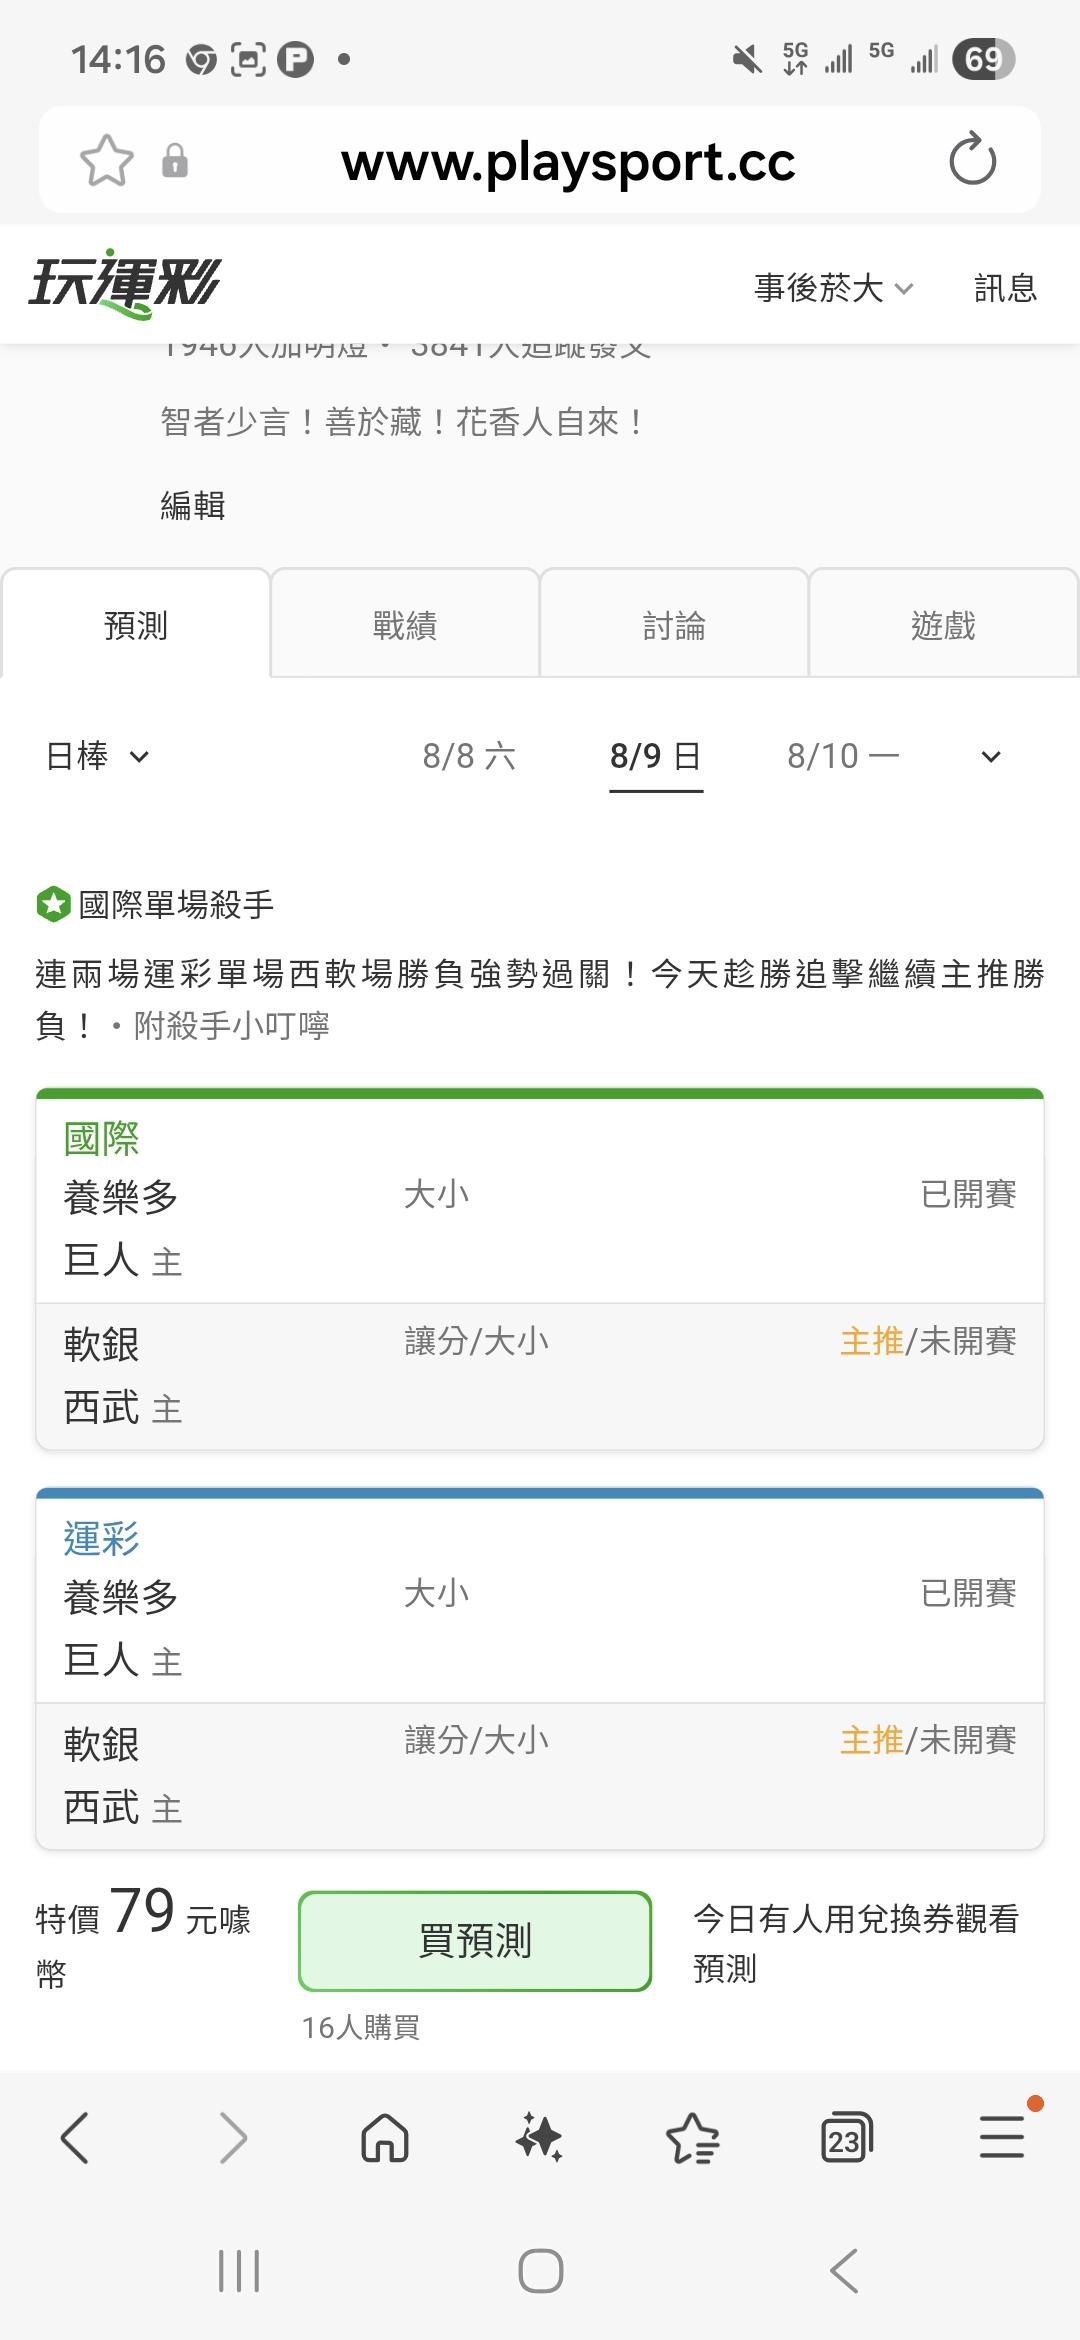Click the 編輯 link
The image size is (1080, 2340).
(x=193, y=506)
